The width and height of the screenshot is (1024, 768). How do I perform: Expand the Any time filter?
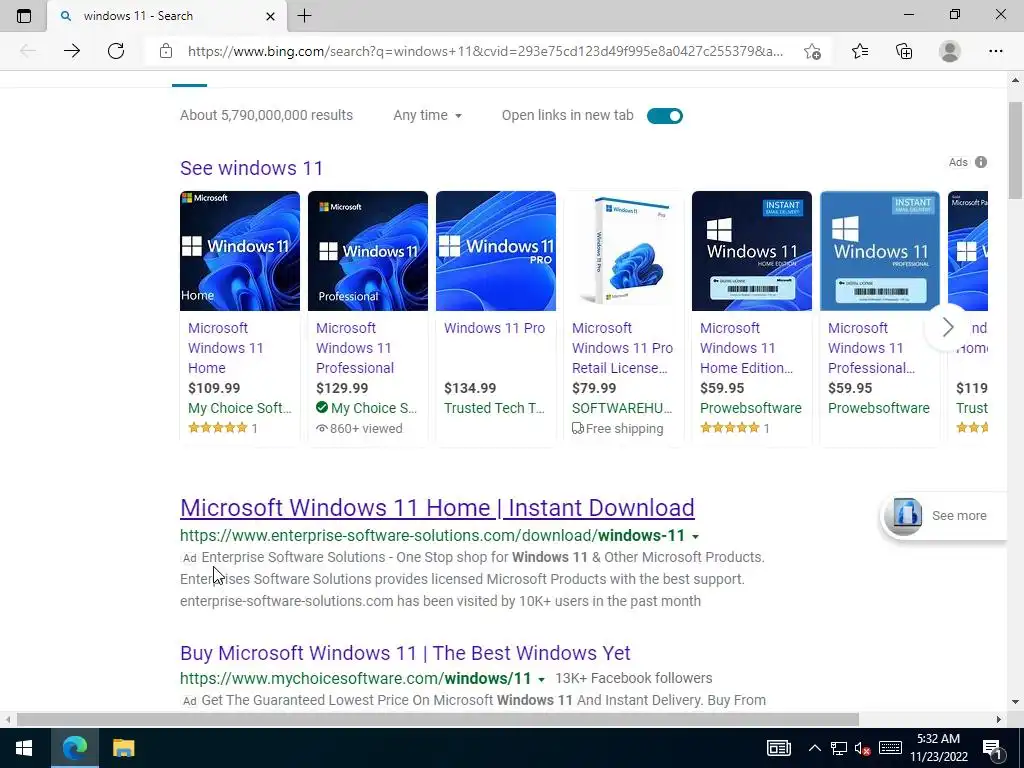point(427,116)
